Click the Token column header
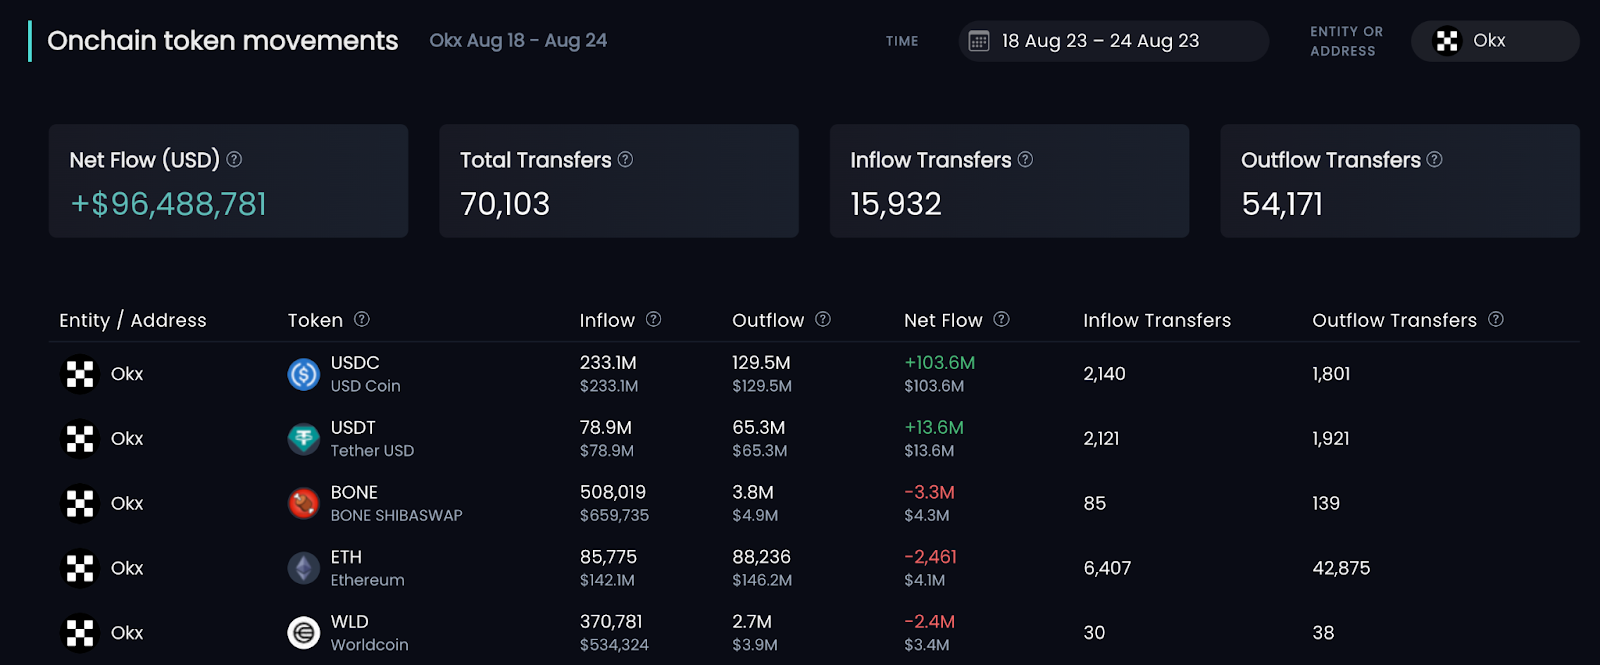The width and height of the screenshot is (1600, 665). (x=315, y=320)
